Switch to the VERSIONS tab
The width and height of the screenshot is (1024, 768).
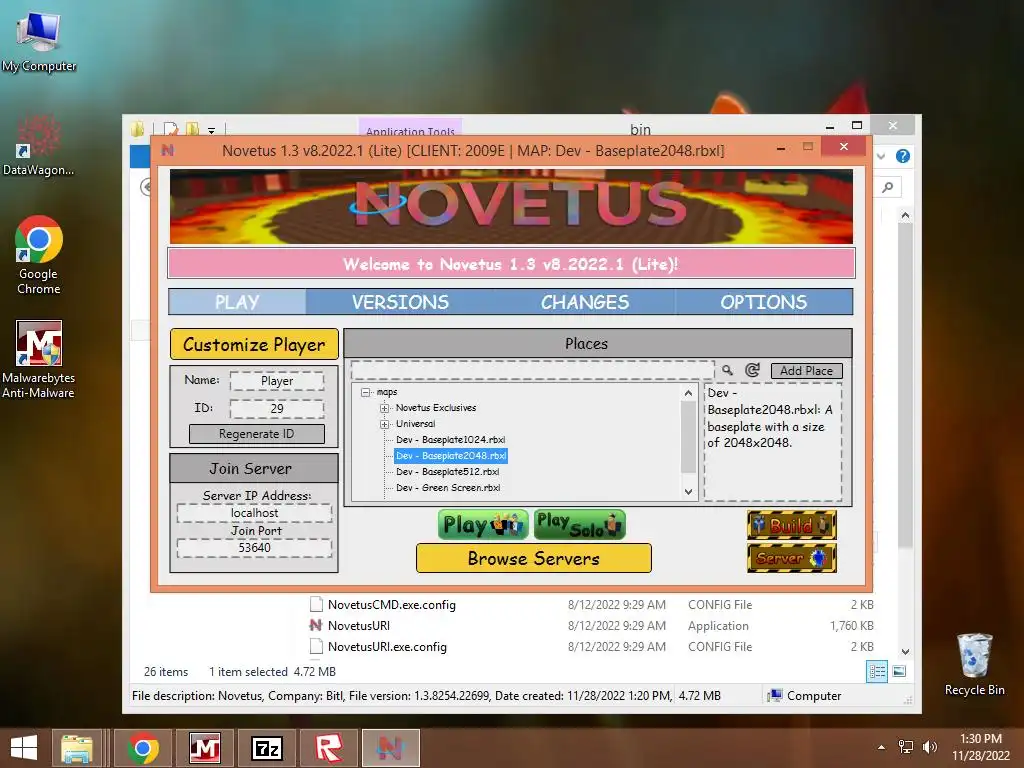(x=400, y=302)
